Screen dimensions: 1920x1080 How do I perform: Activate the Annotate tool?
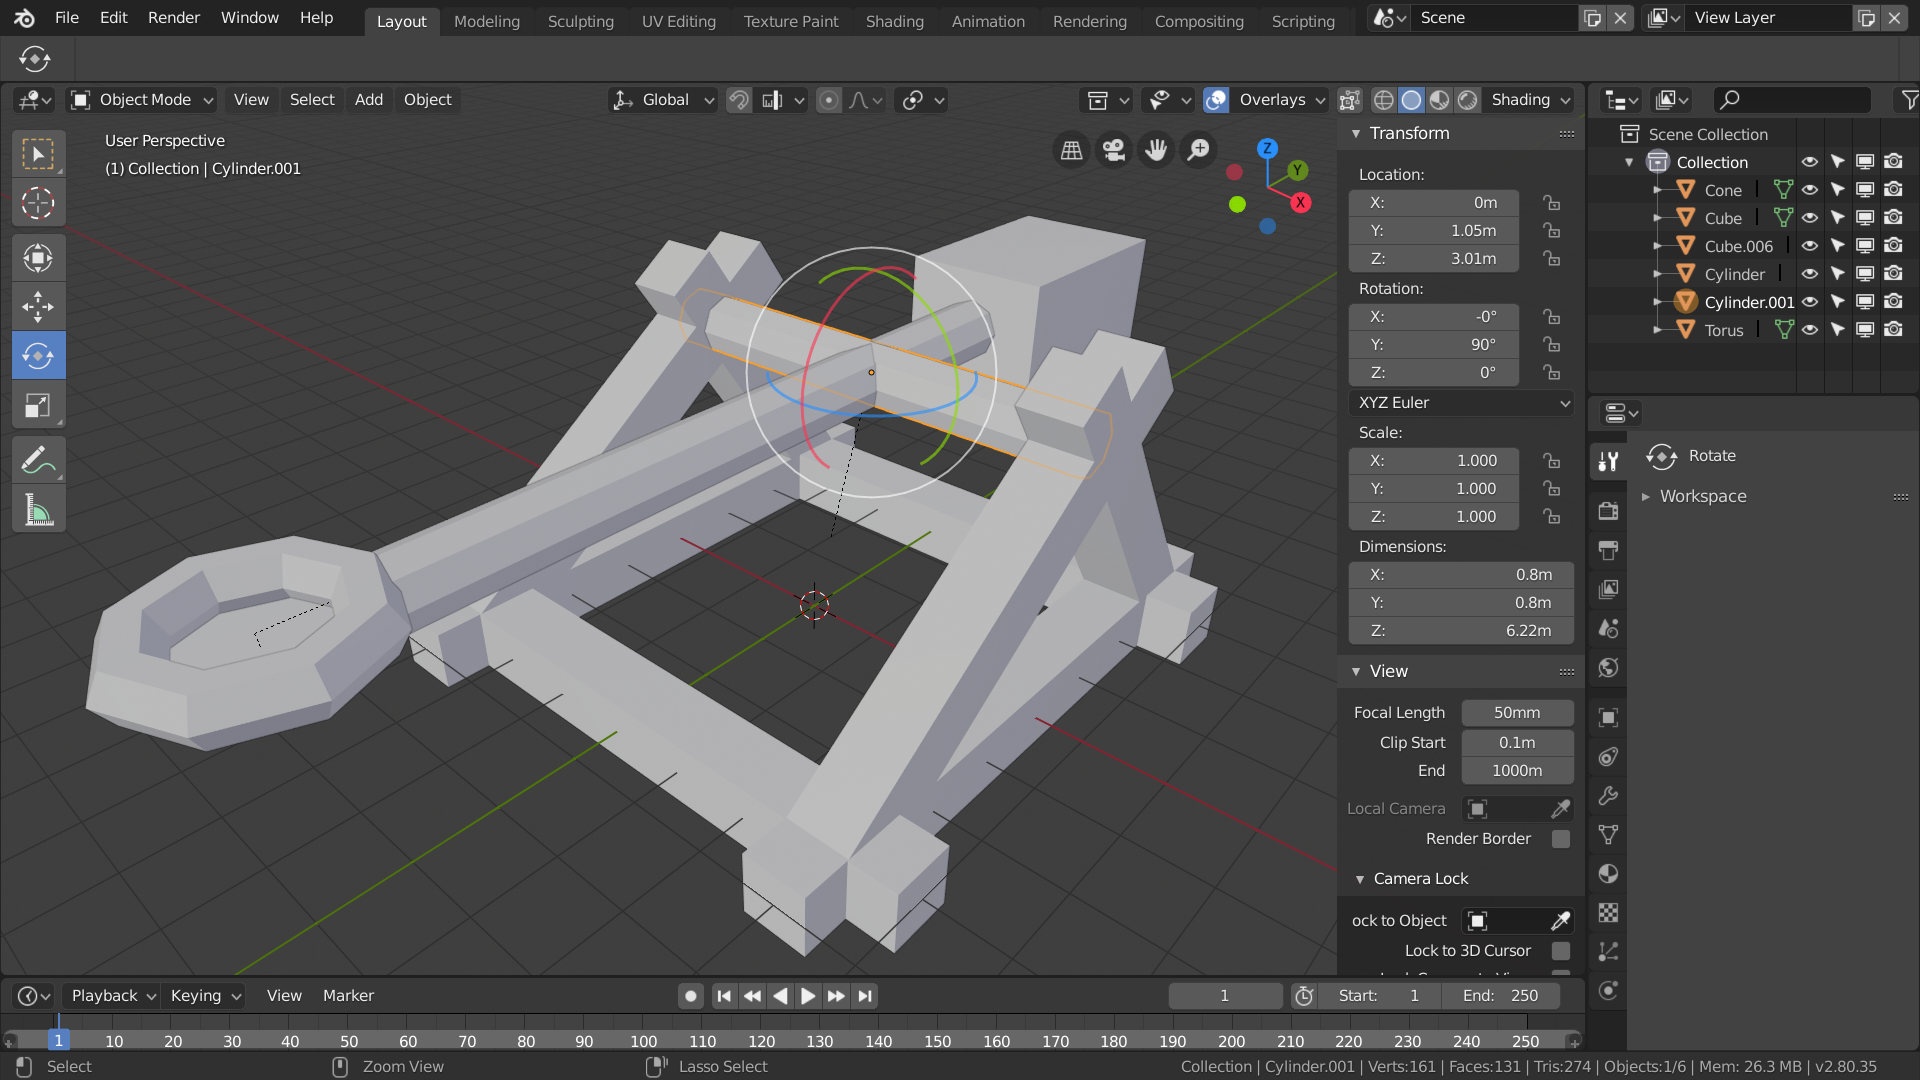(38, 460)
